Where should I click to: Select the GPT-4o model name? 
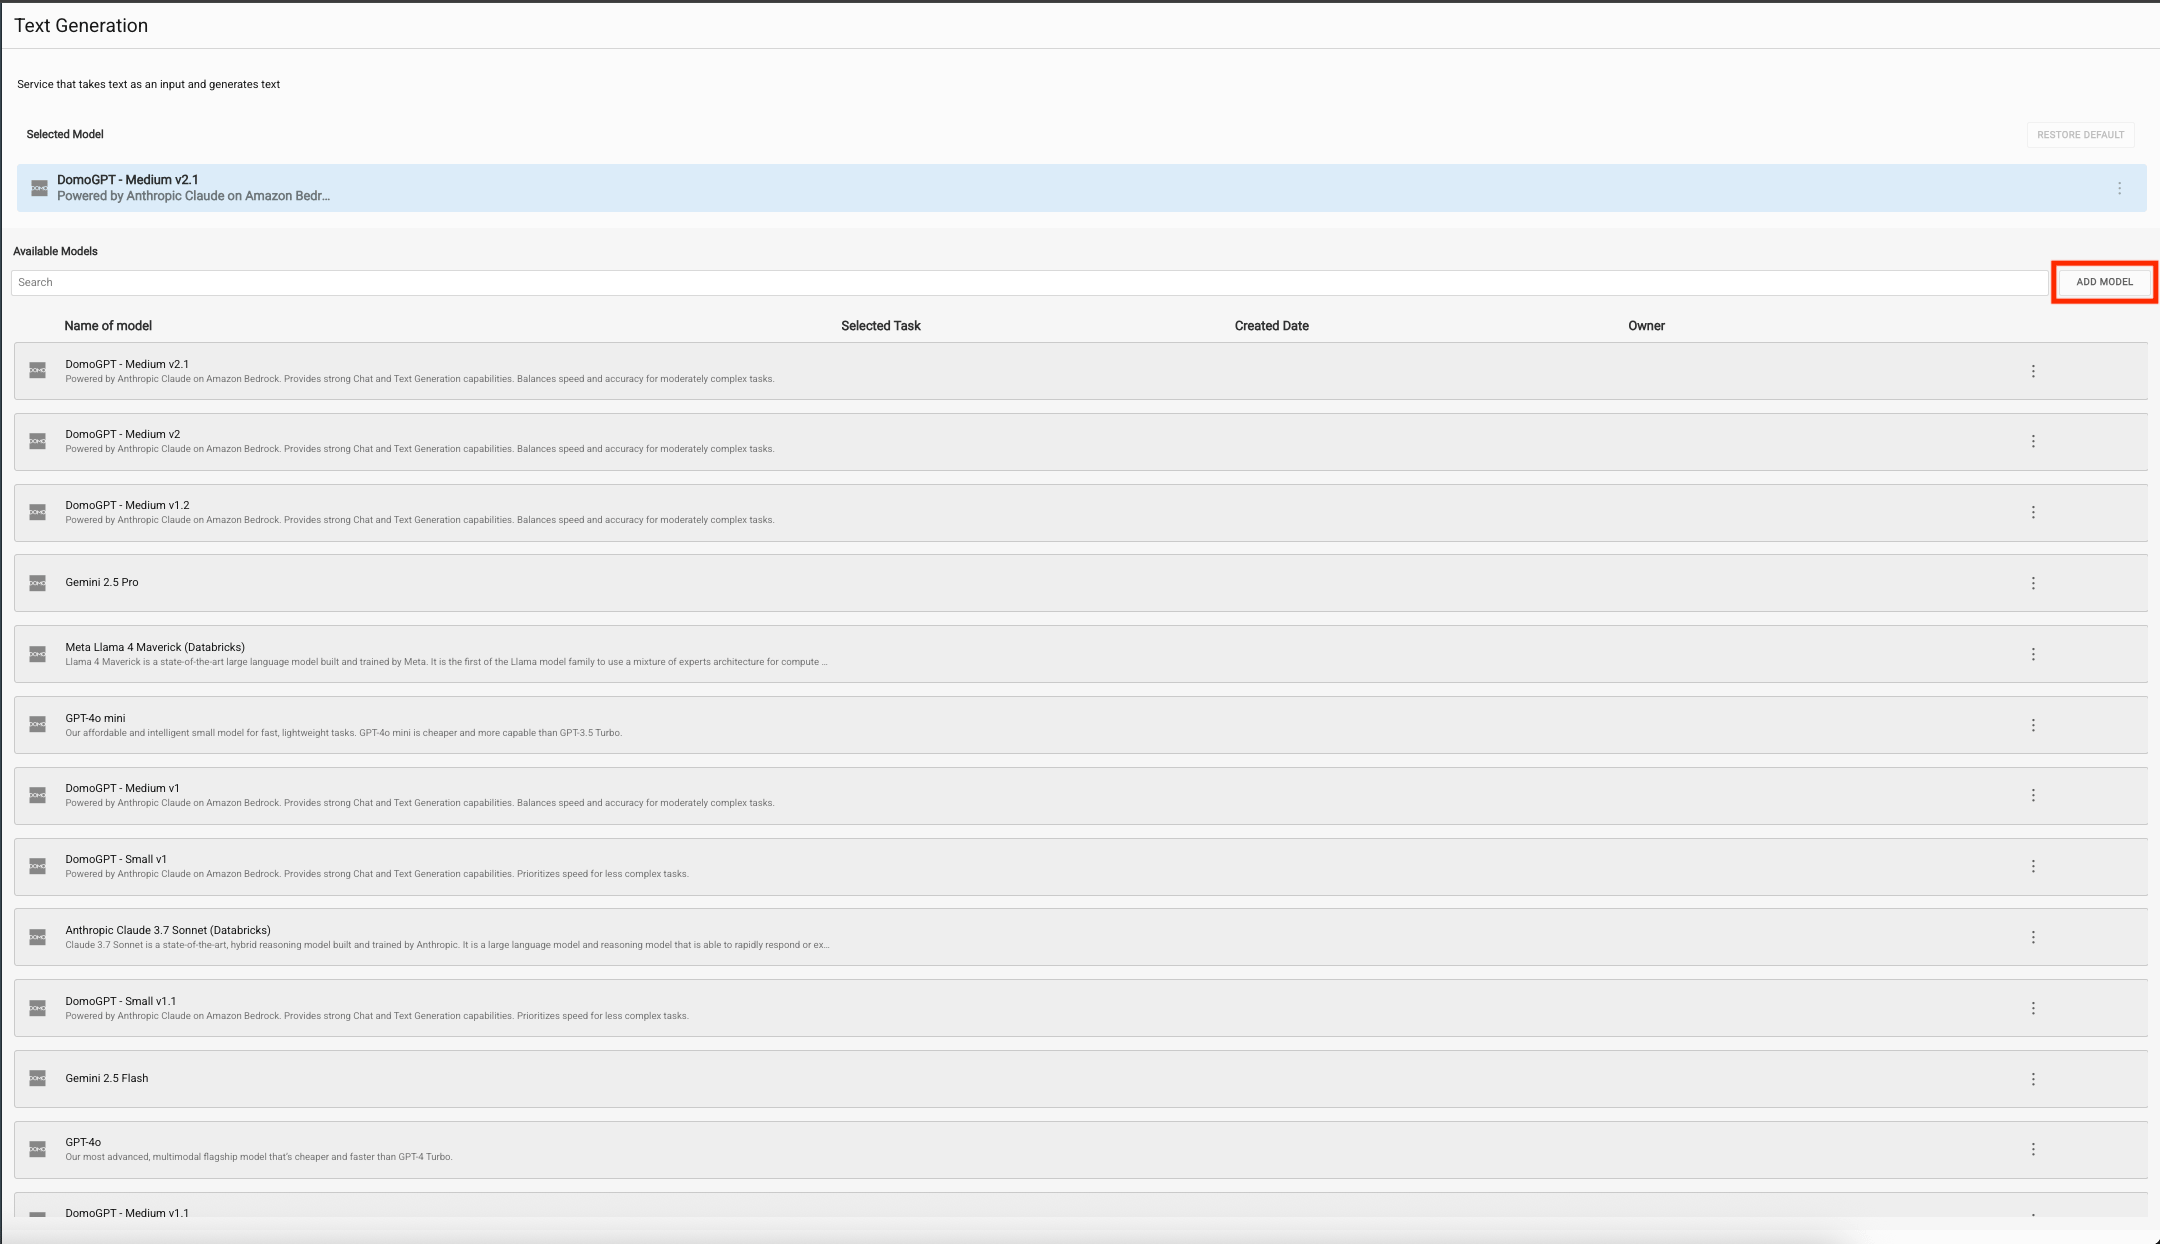(83, 1142)
